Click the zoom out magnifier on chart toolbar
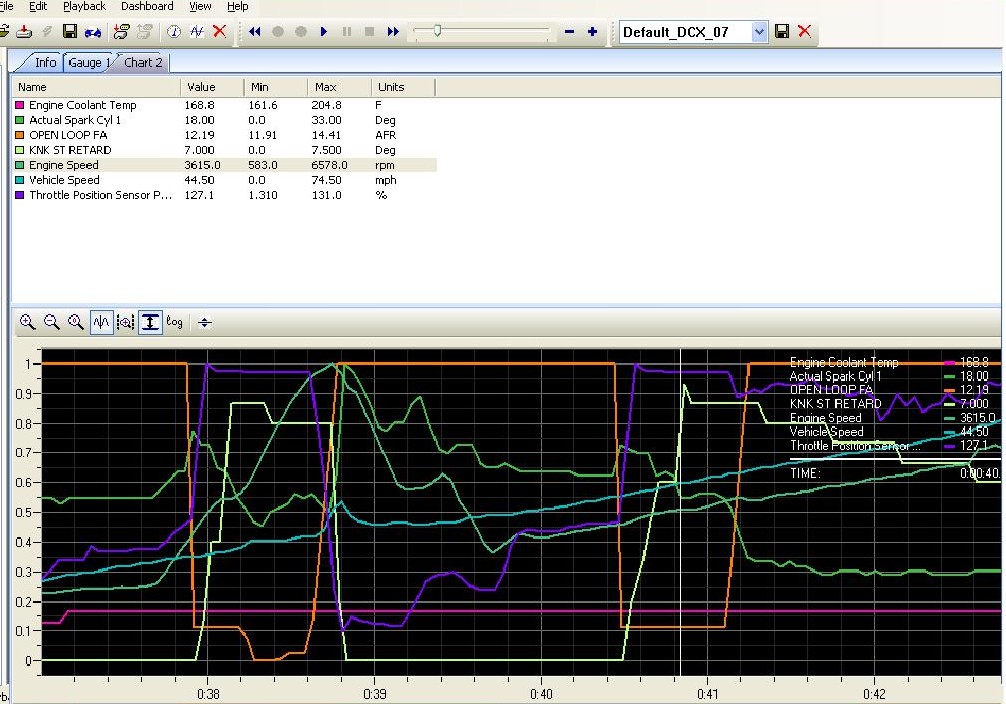 click(x=51, y=322)
